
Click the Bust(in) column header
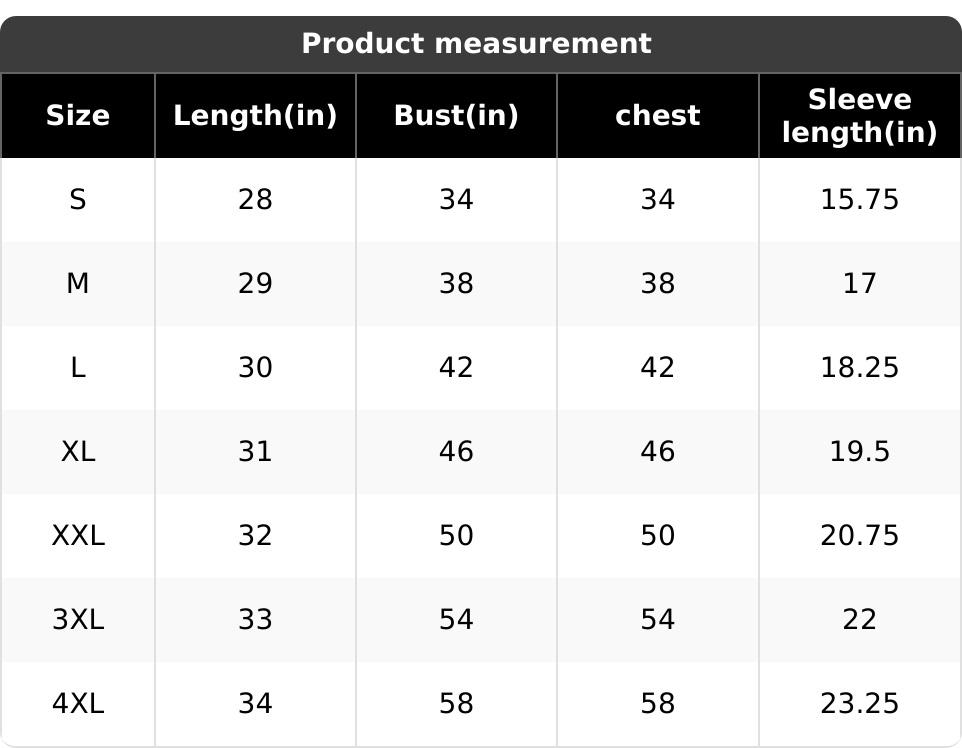[456, 116]
